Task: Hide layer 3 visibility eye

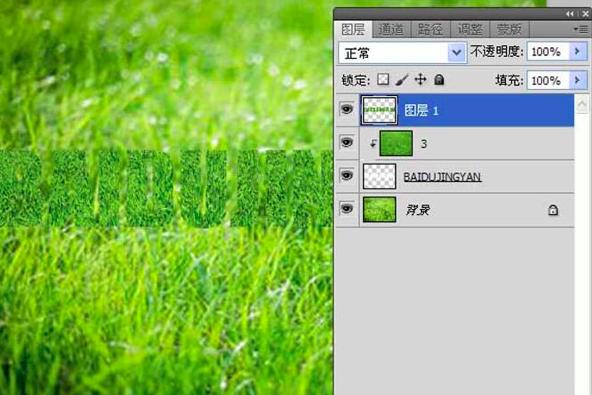Action: click(x=347, y=142)
